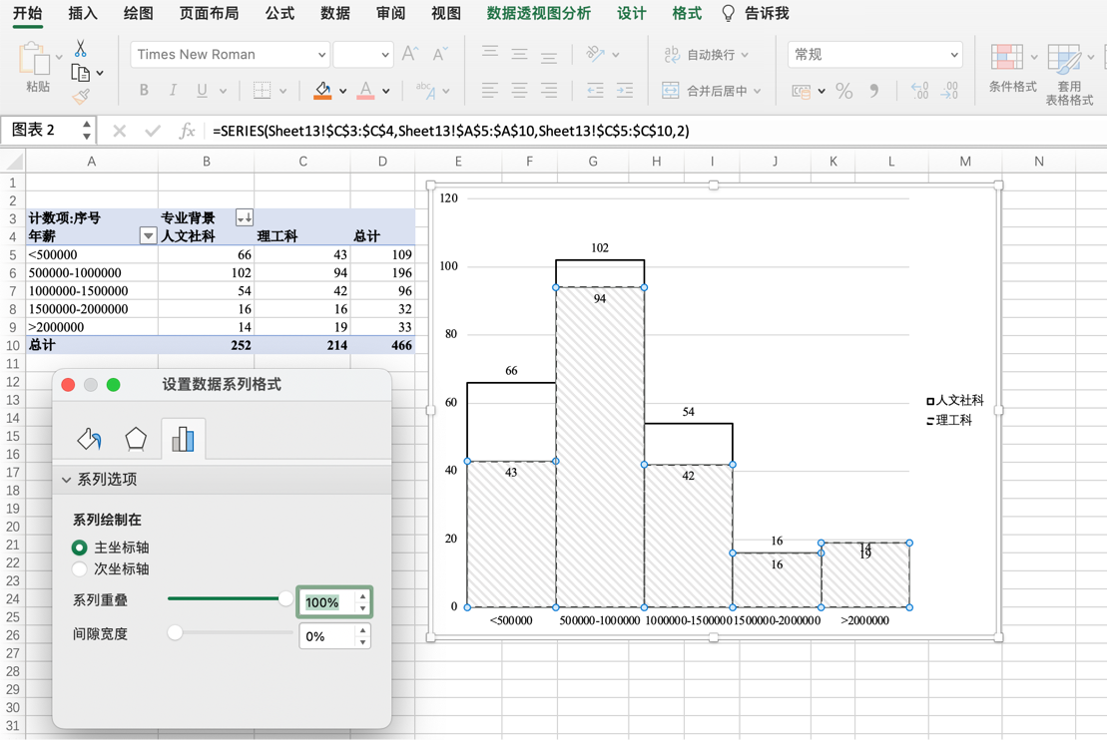Click the 间隙宽度 gap width slider handle
The width and height of the screenshot is (1112, 742).
click(x=176, y=633)
